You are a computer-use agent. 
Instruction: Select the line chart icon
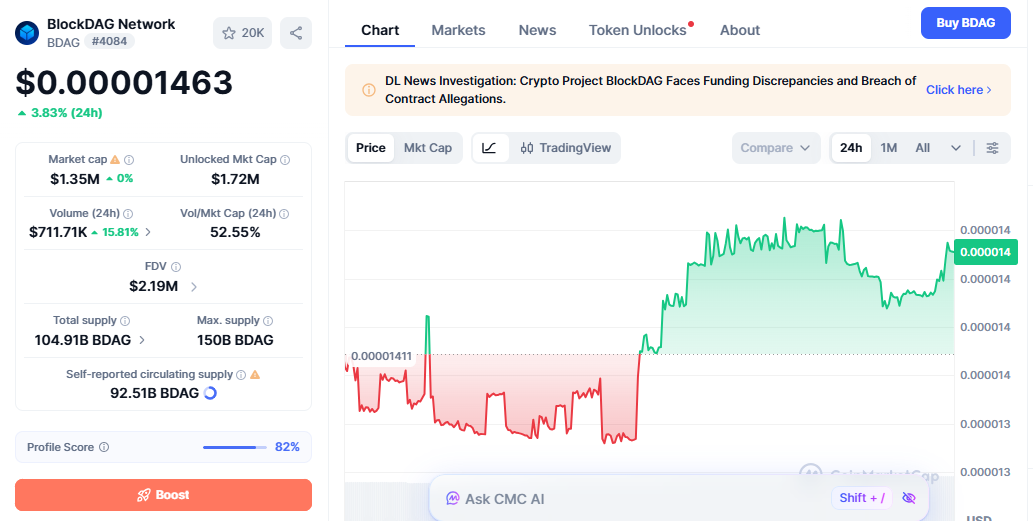coord(489,148)
